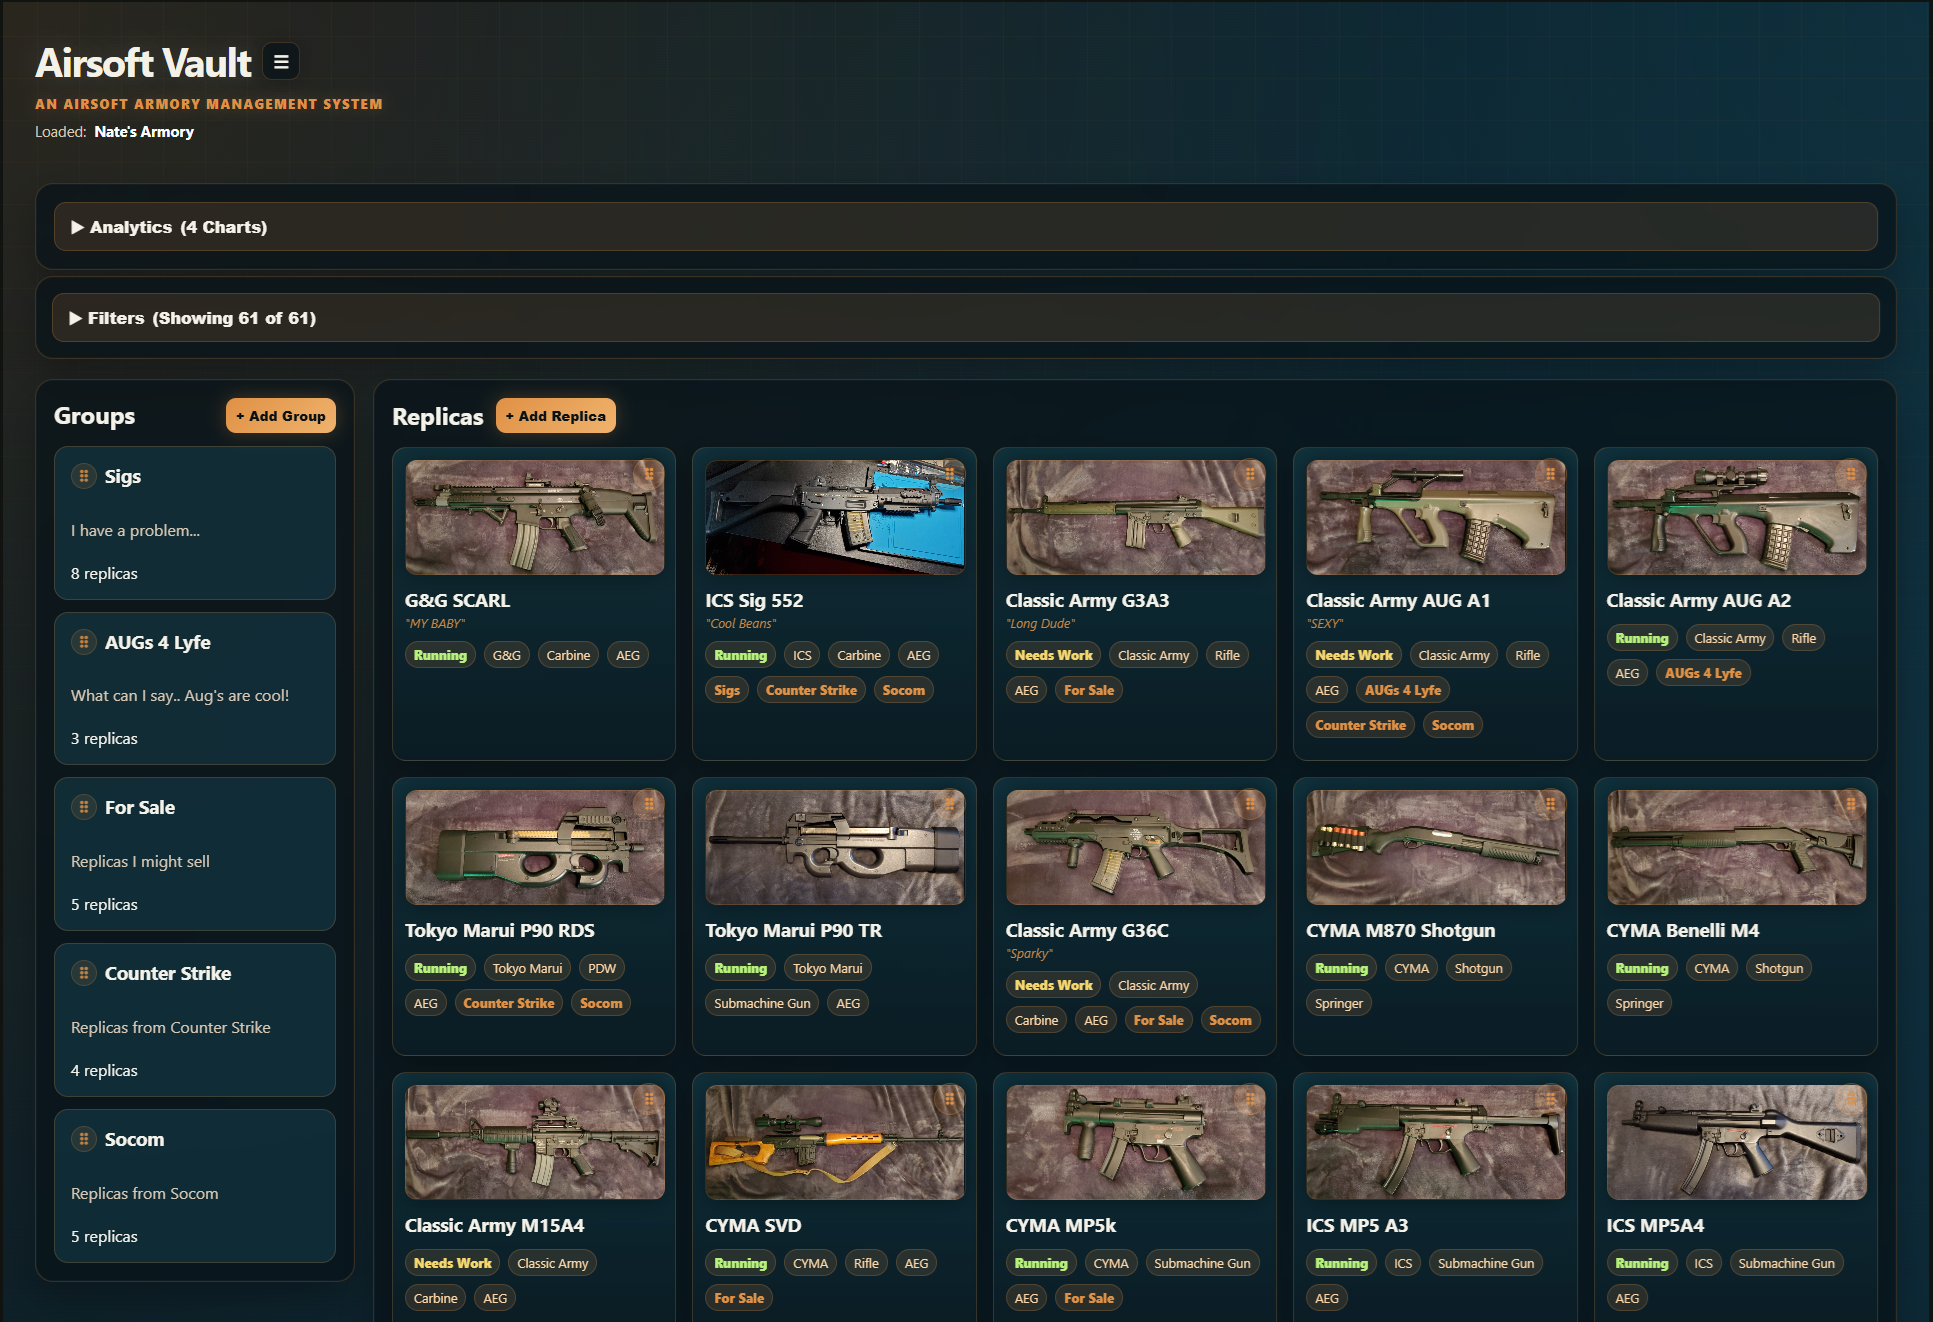The image size is (1933, 1322).
Task: Click the drag handle of Socom group
Action: [84, 1139]
